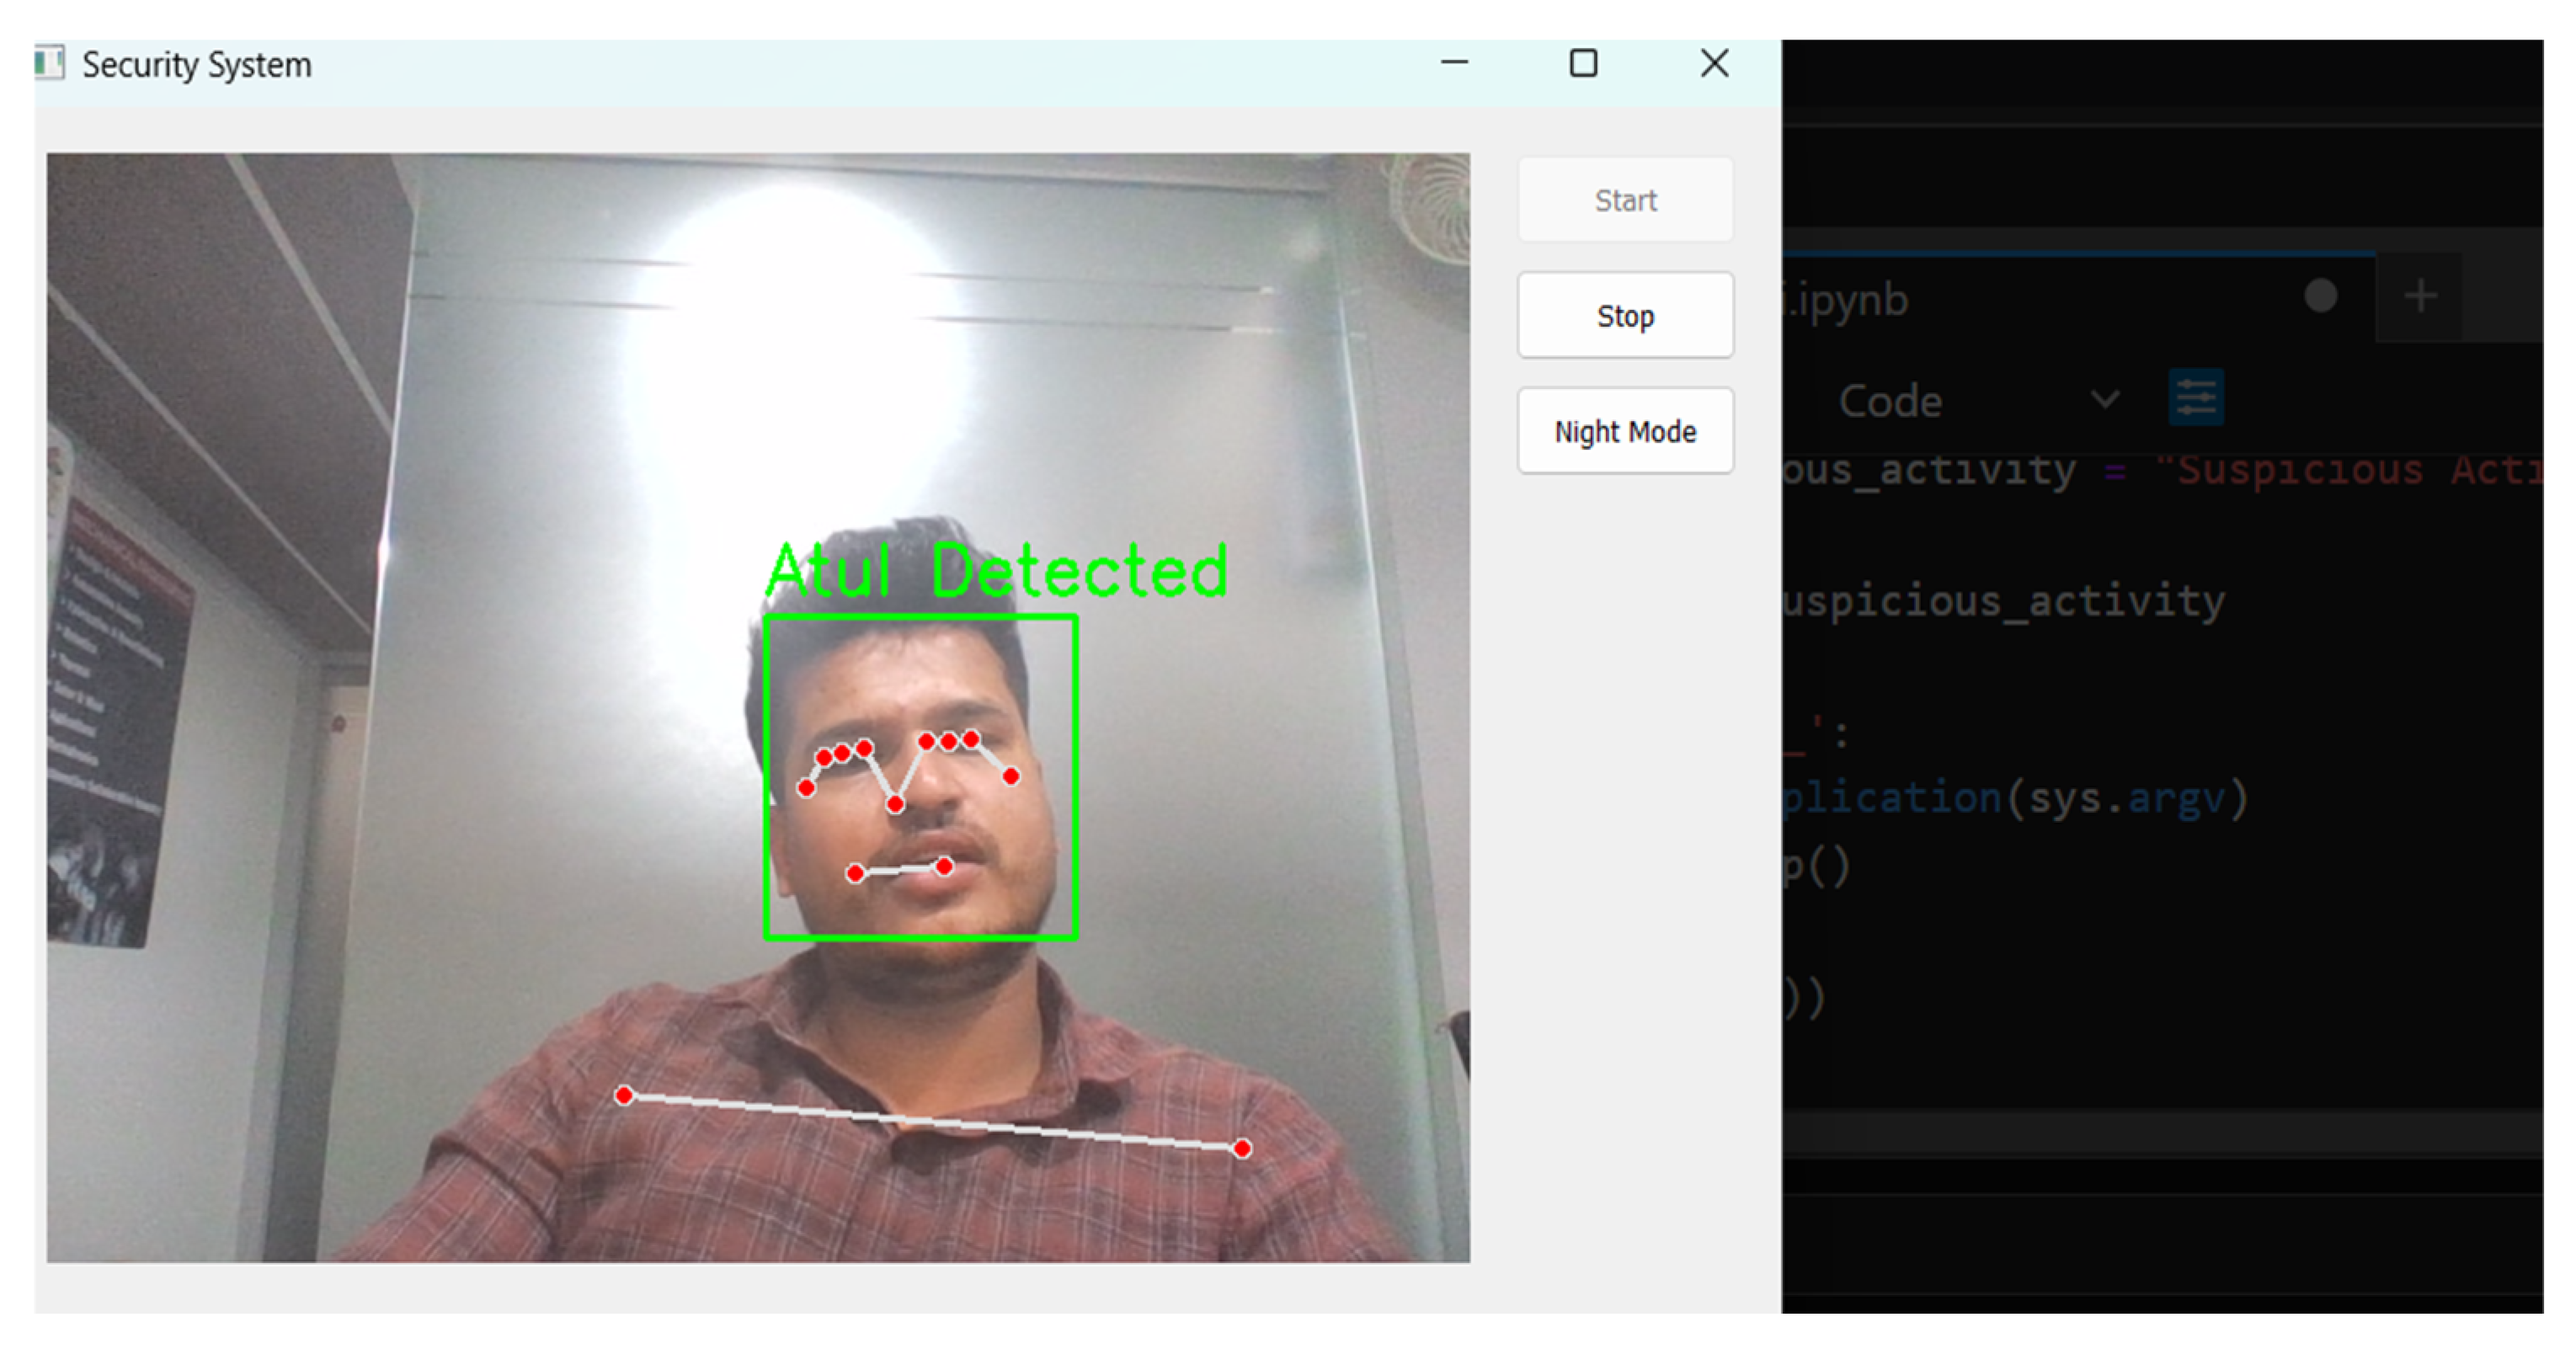Click the Security System app icon in title bar

point(48,63)
